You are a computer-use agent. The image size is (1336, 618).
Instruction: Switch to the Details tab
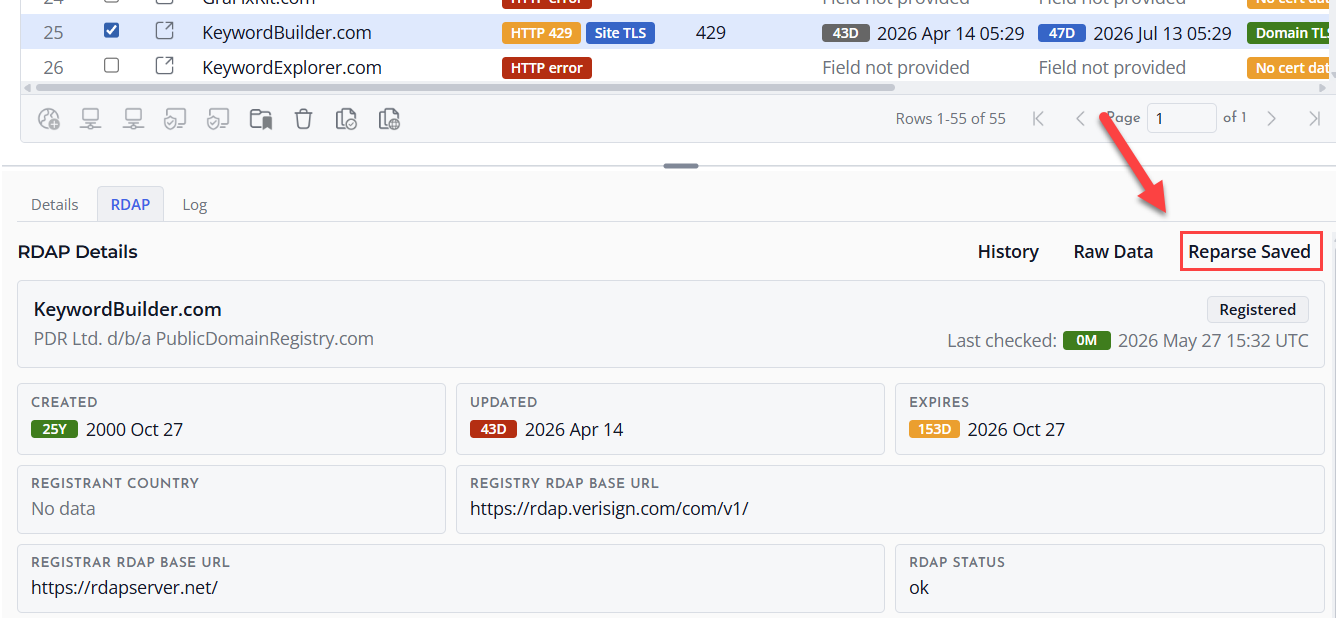click(54, 204)
